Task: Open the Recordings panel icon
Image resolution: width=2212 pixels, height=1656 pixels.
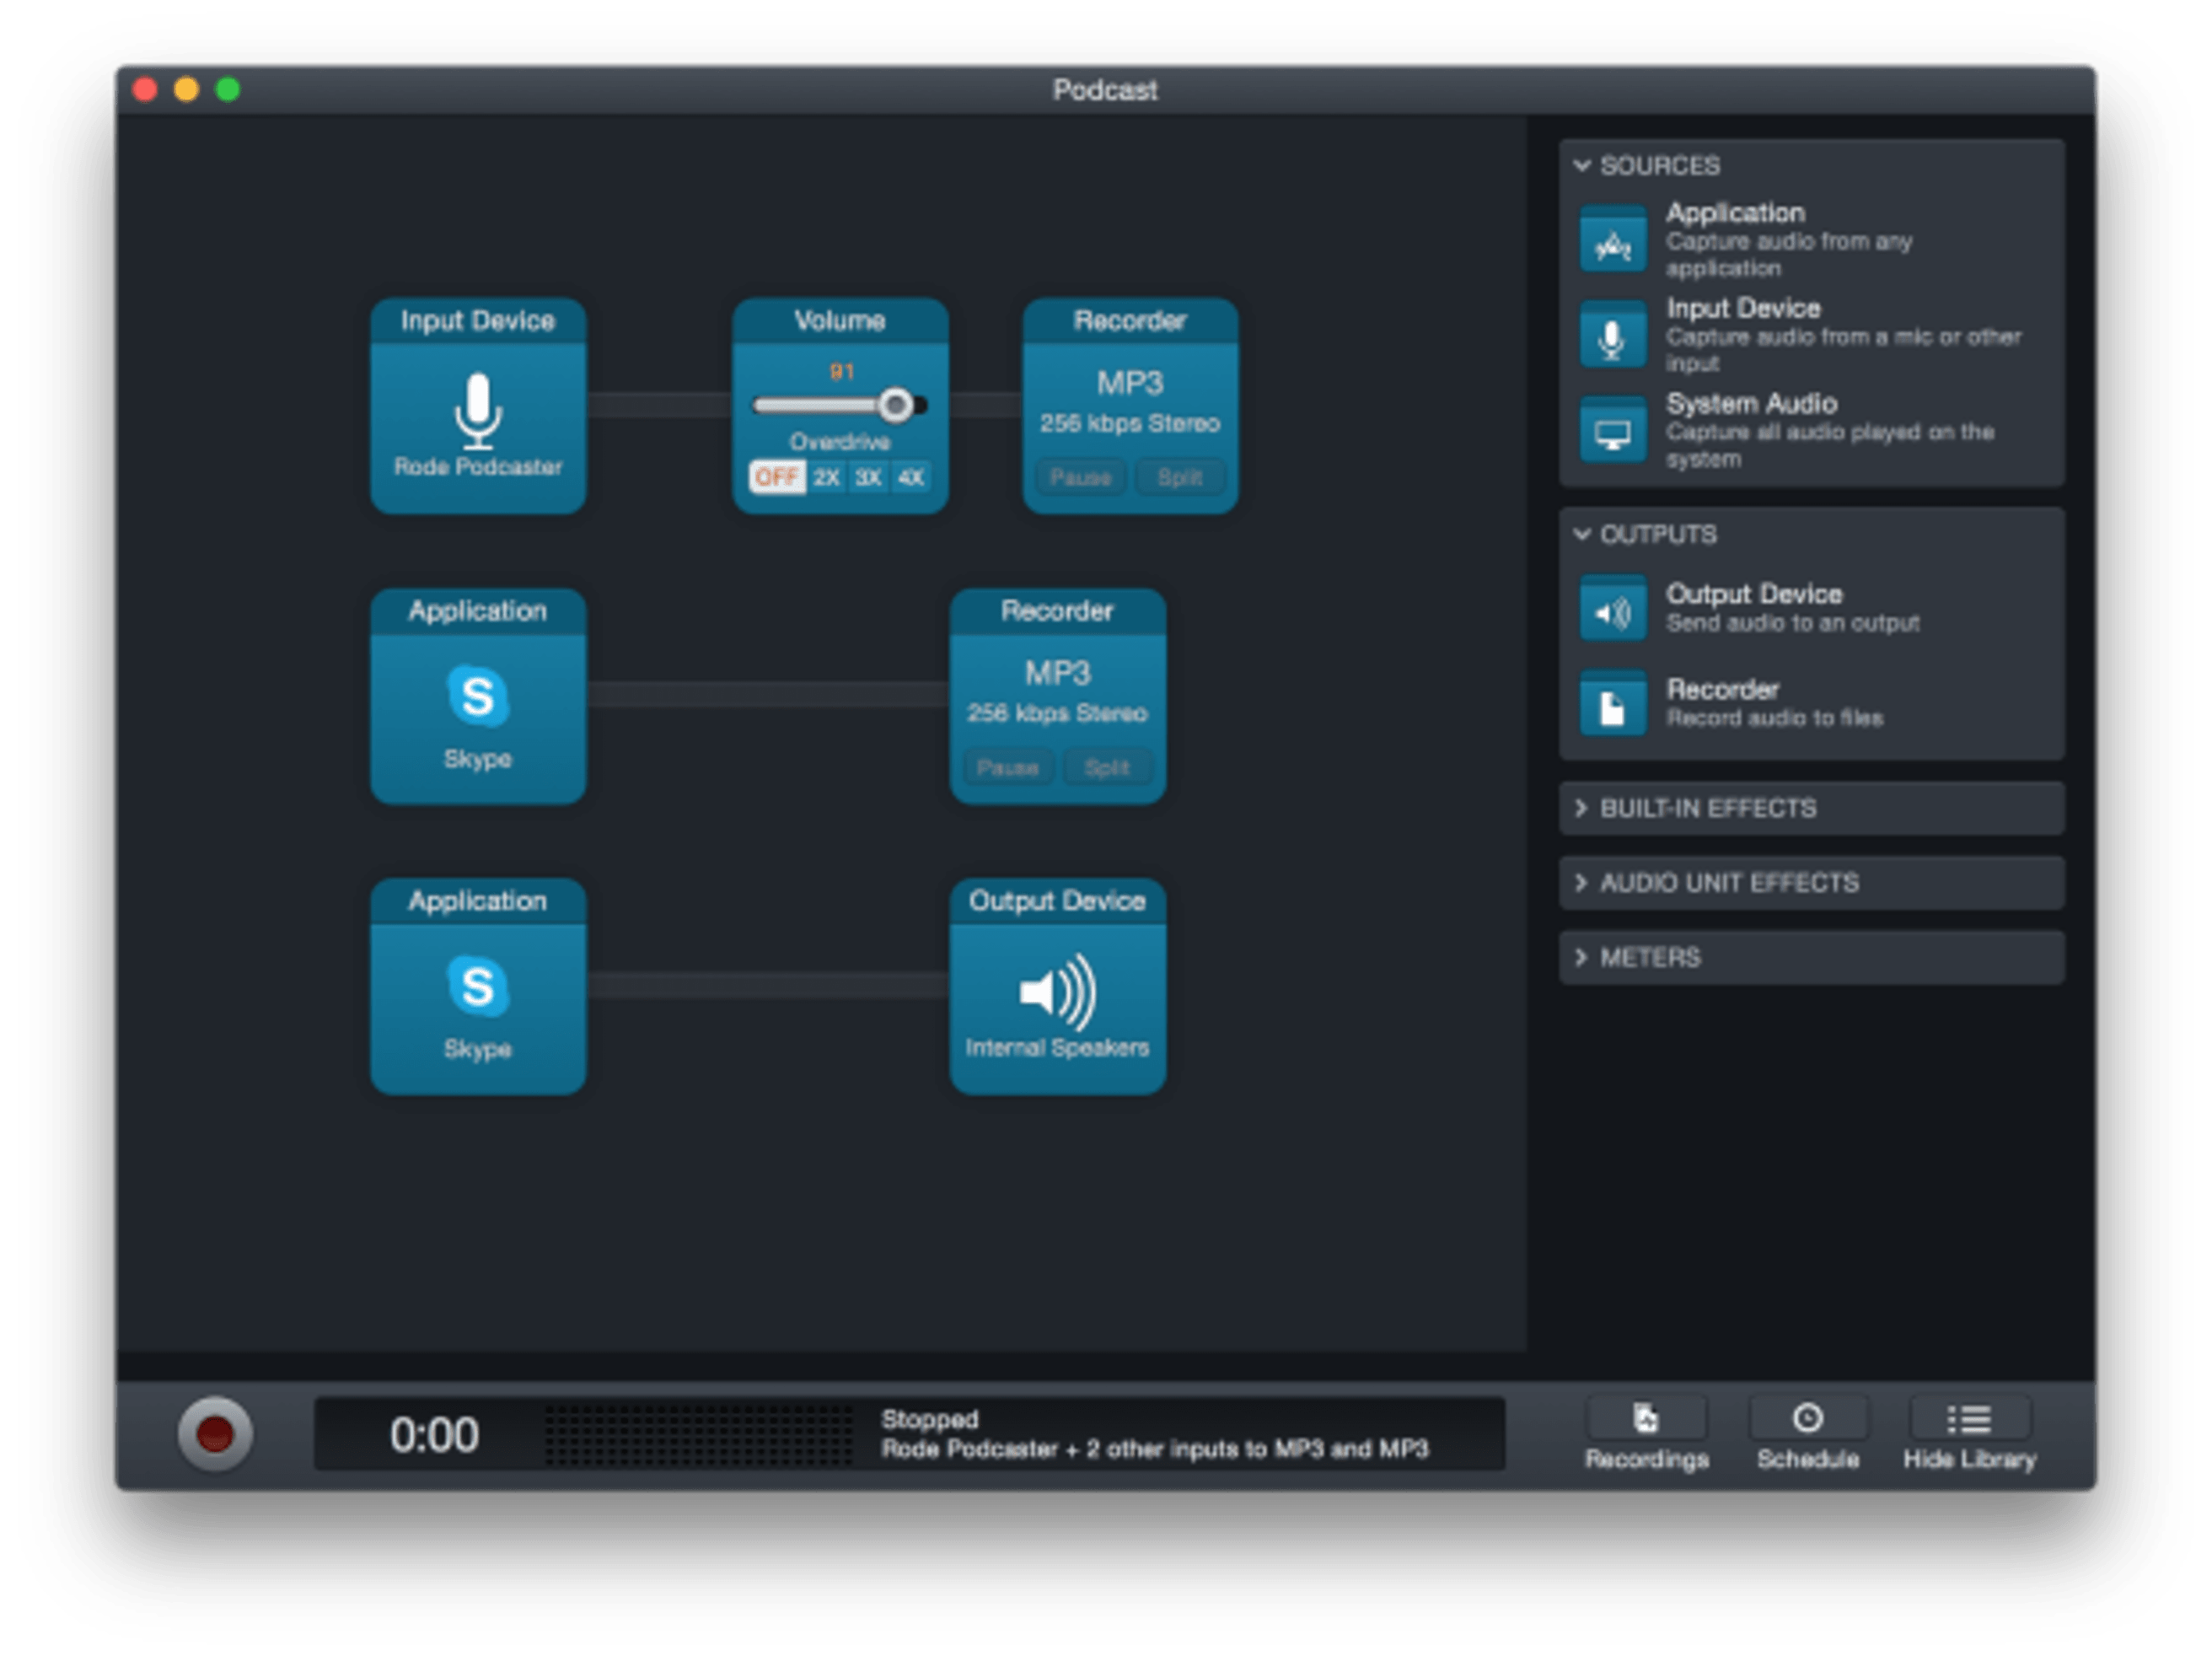Action: click(x=1646, y=1418)
